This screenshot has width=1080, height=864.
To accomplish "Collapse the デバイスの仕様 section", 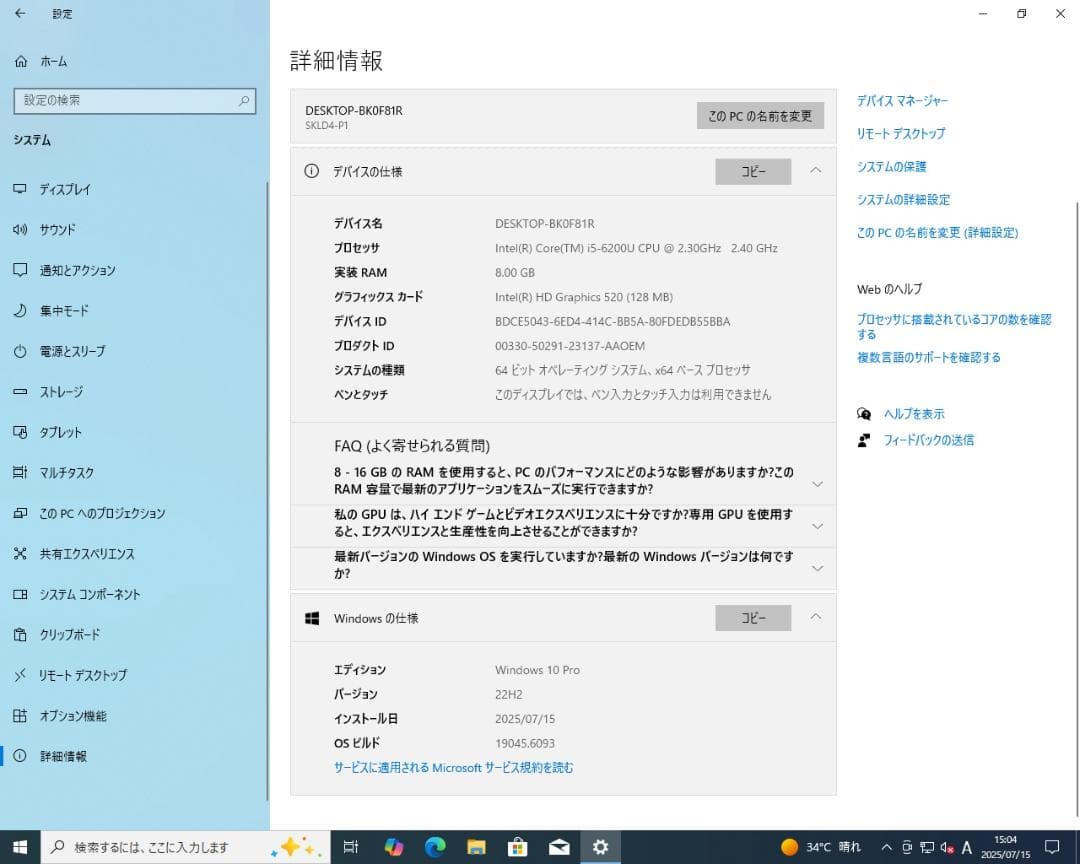I will point(815,171).
